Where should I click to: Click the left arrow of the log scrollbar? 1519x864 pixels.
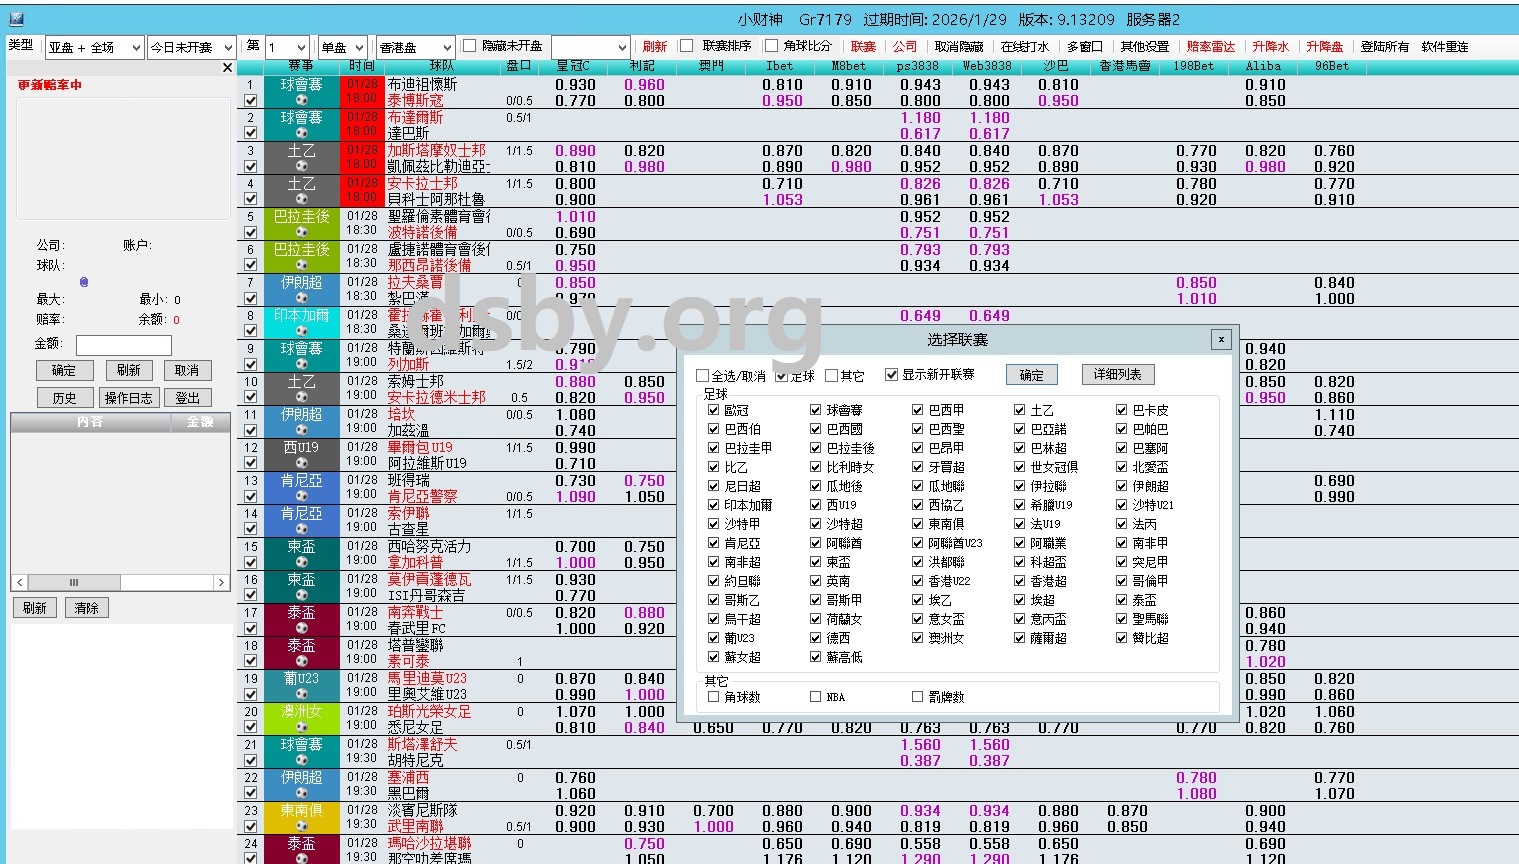(20, 582)
